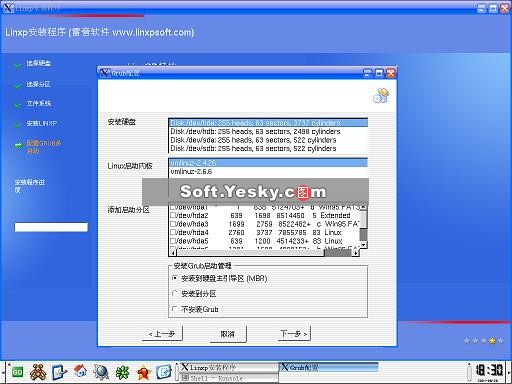Open the red star icon in taskbar
Viewport: 512px width, 384px height.
tap(143, 372)
